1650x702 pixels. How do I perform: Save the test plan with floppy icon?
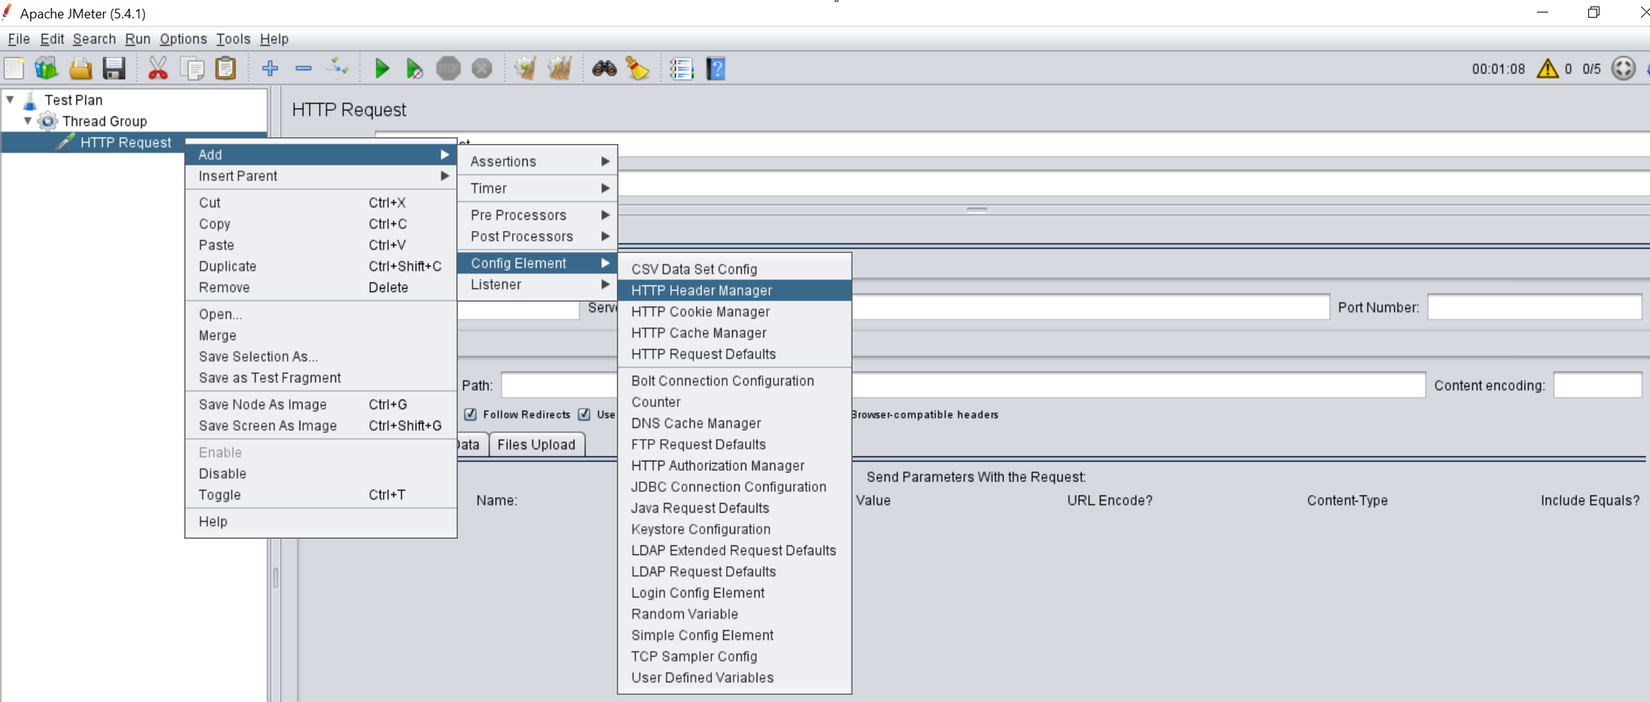[x=114, y=68]
